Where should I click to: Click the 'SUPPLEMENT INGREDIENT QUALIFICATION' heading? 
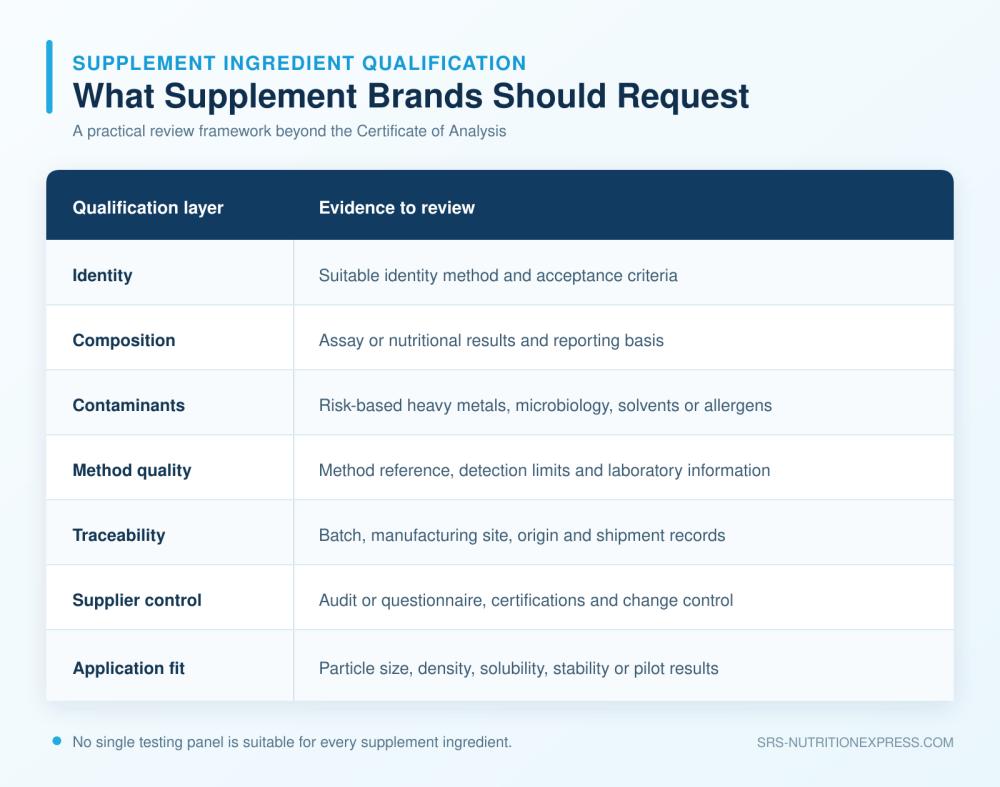[299, 63]
